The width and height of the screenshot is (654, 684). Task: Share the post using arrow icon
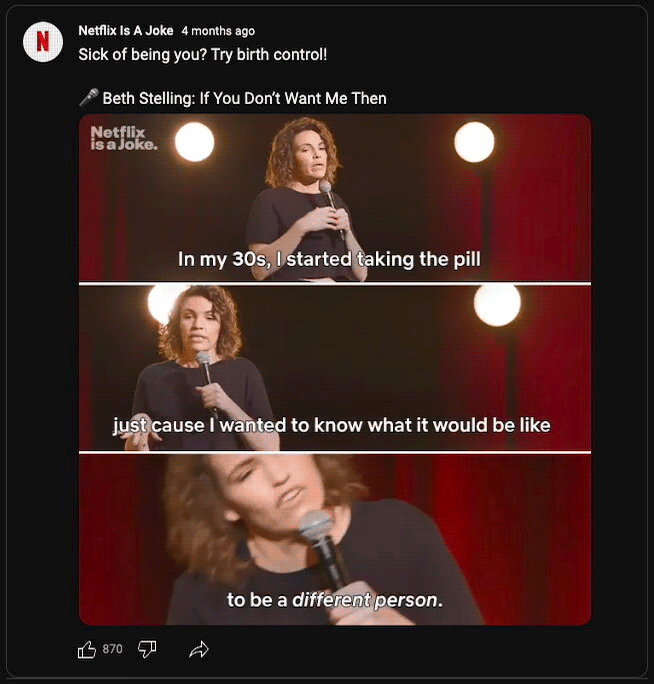click(x=198, y=650)
